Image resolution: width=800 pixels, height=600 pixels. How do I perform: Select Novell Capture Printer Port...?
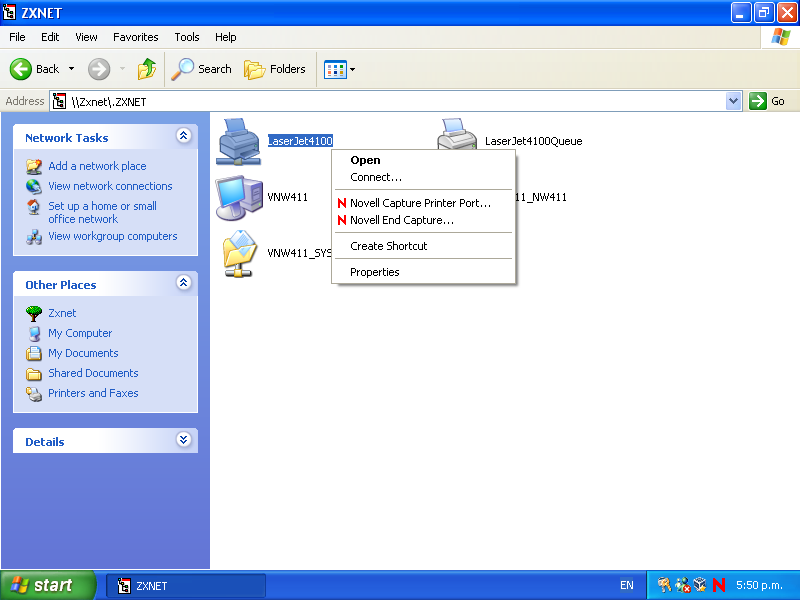[423, 203]
